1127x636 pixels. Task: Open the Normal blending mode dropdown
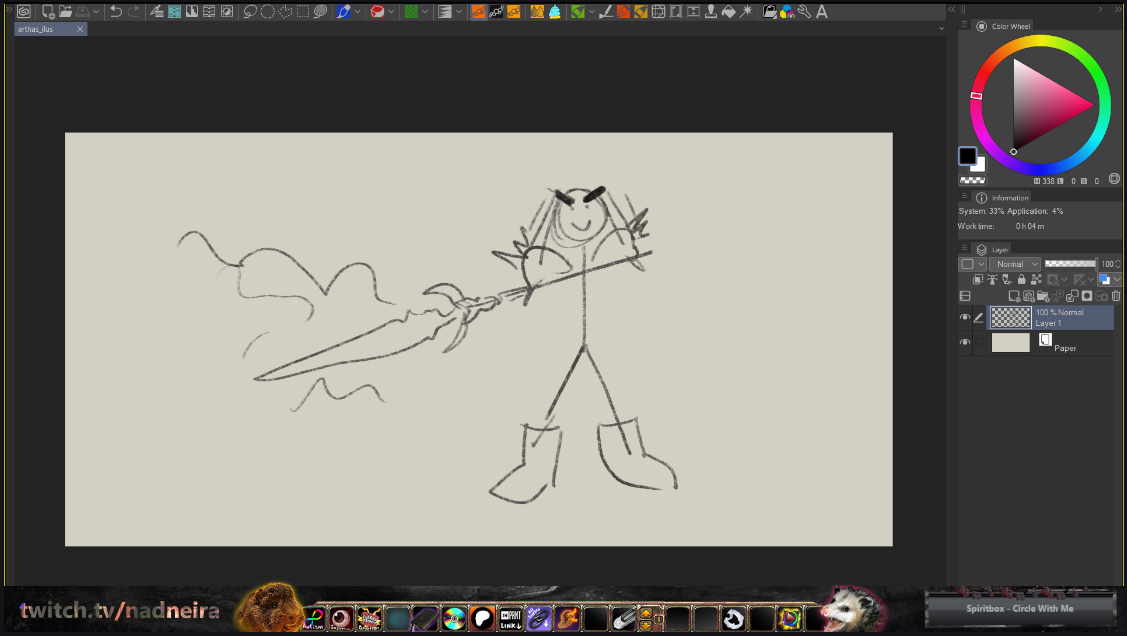click(x=1015, y=264)
